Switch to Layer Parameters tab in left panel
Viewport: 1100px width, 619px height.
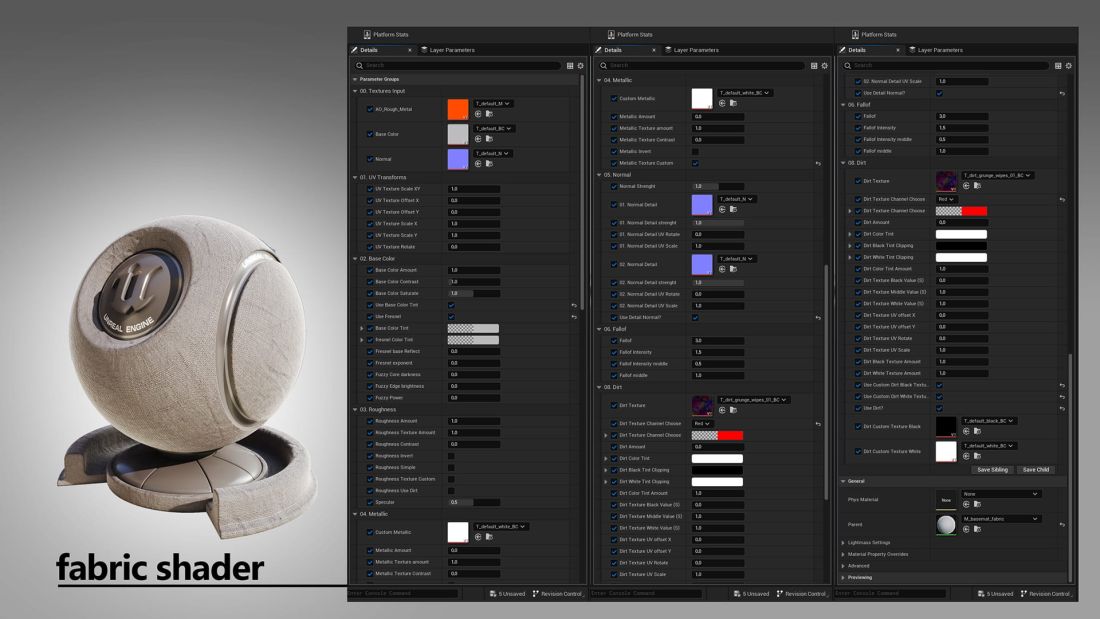coord(448,50)
